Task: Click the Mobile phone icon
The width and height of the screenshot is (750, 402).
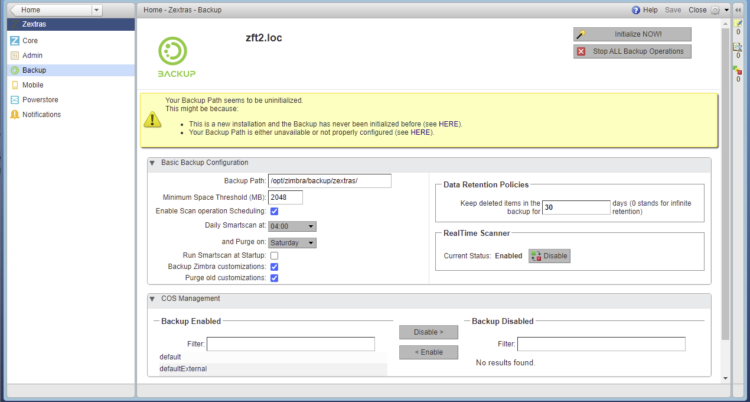Action: tap(15, 85)
